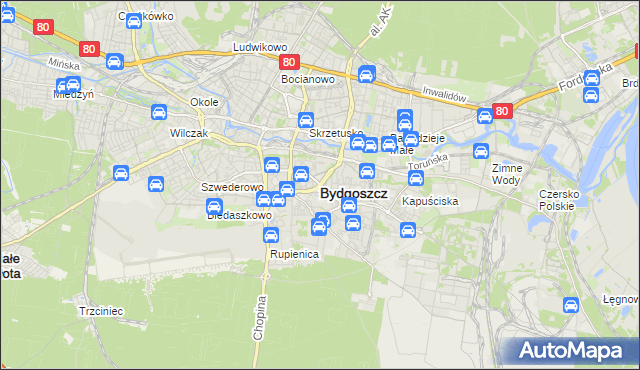Click the road 80 shield below Ludwikowo
The height and width of the screenshot is (370, 640).
click(289, 62)
